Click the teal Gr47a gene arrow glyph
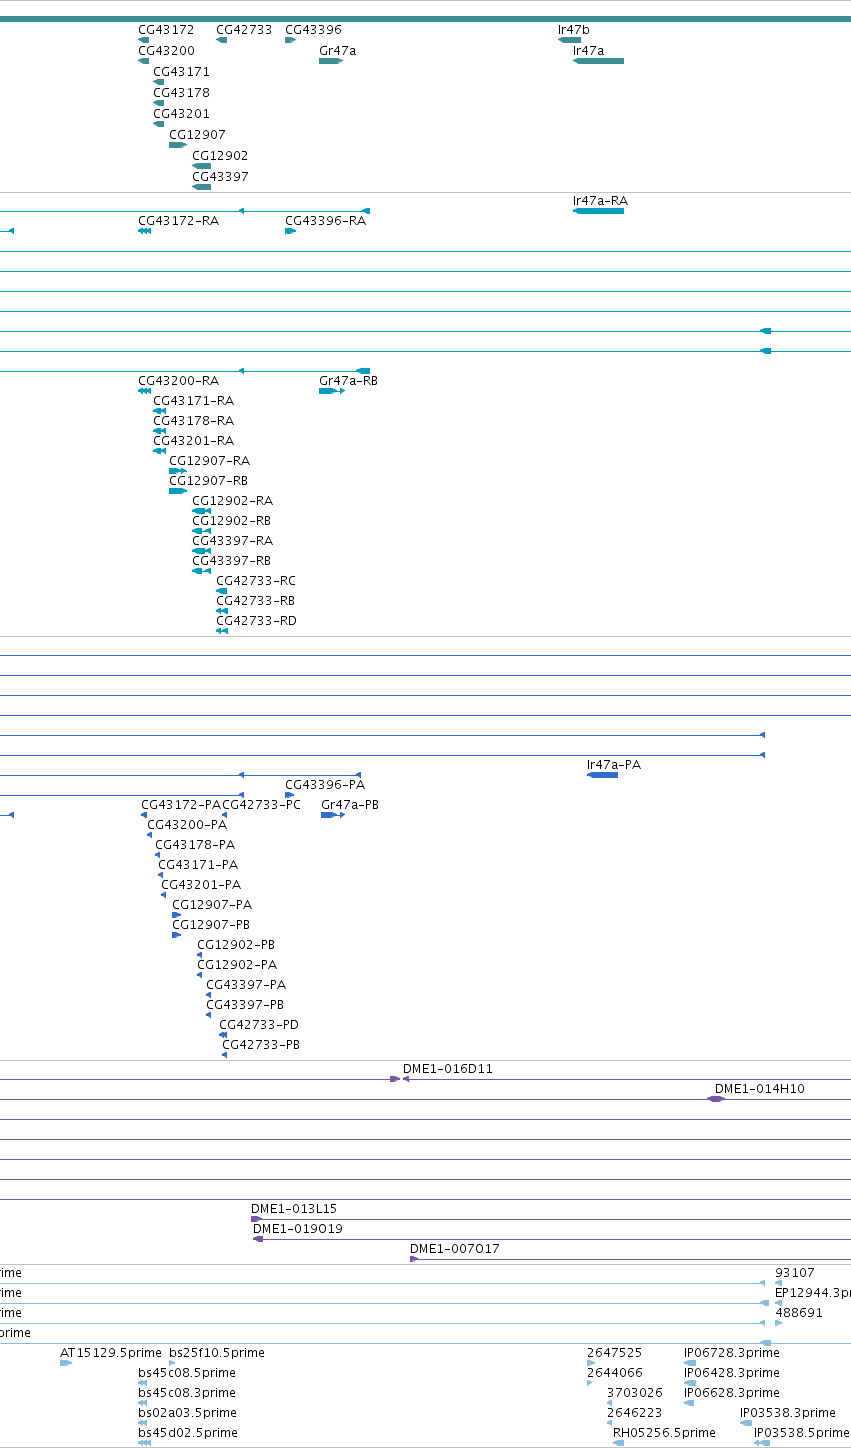The image size is (851, 1448). (x=331, y=61)
